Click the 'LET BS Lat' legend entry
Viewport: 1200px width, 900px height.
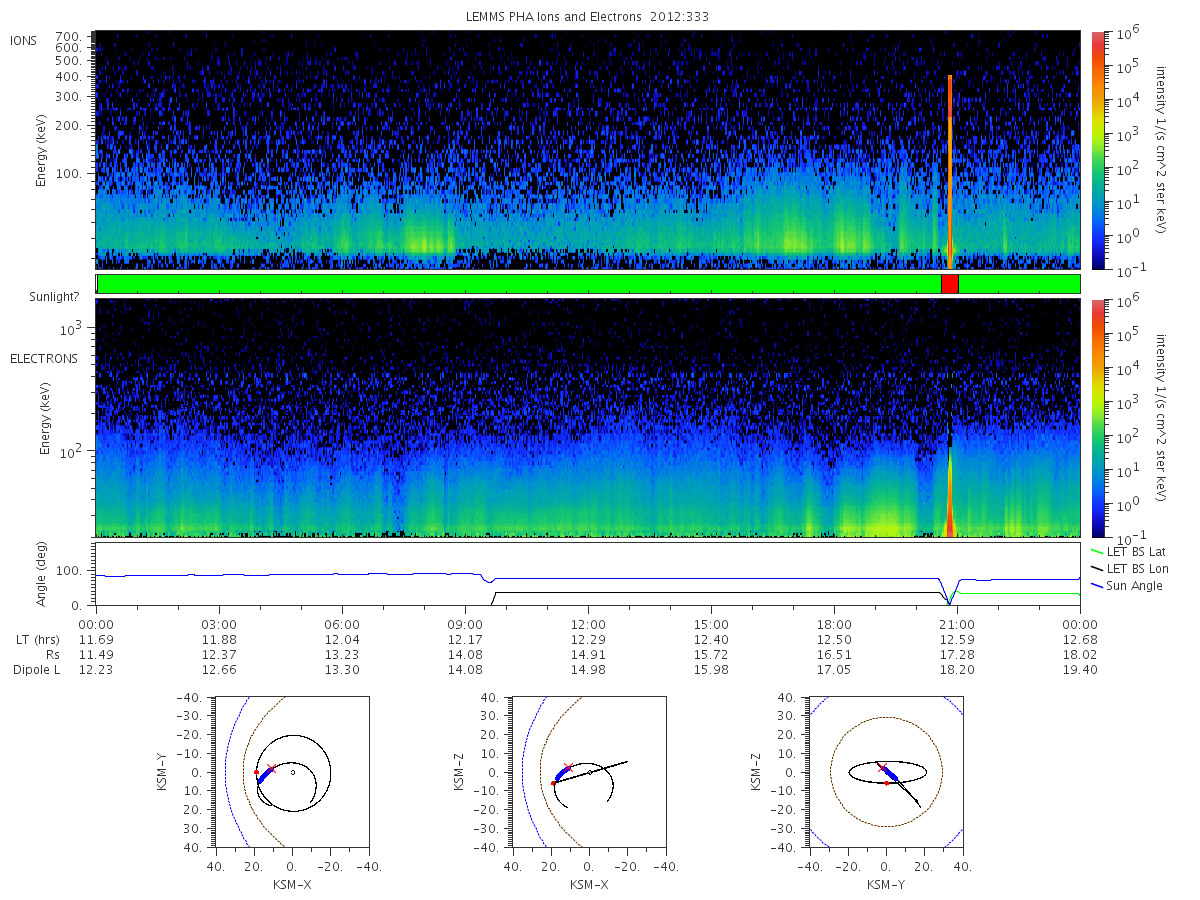click(x=1127, y=551)
